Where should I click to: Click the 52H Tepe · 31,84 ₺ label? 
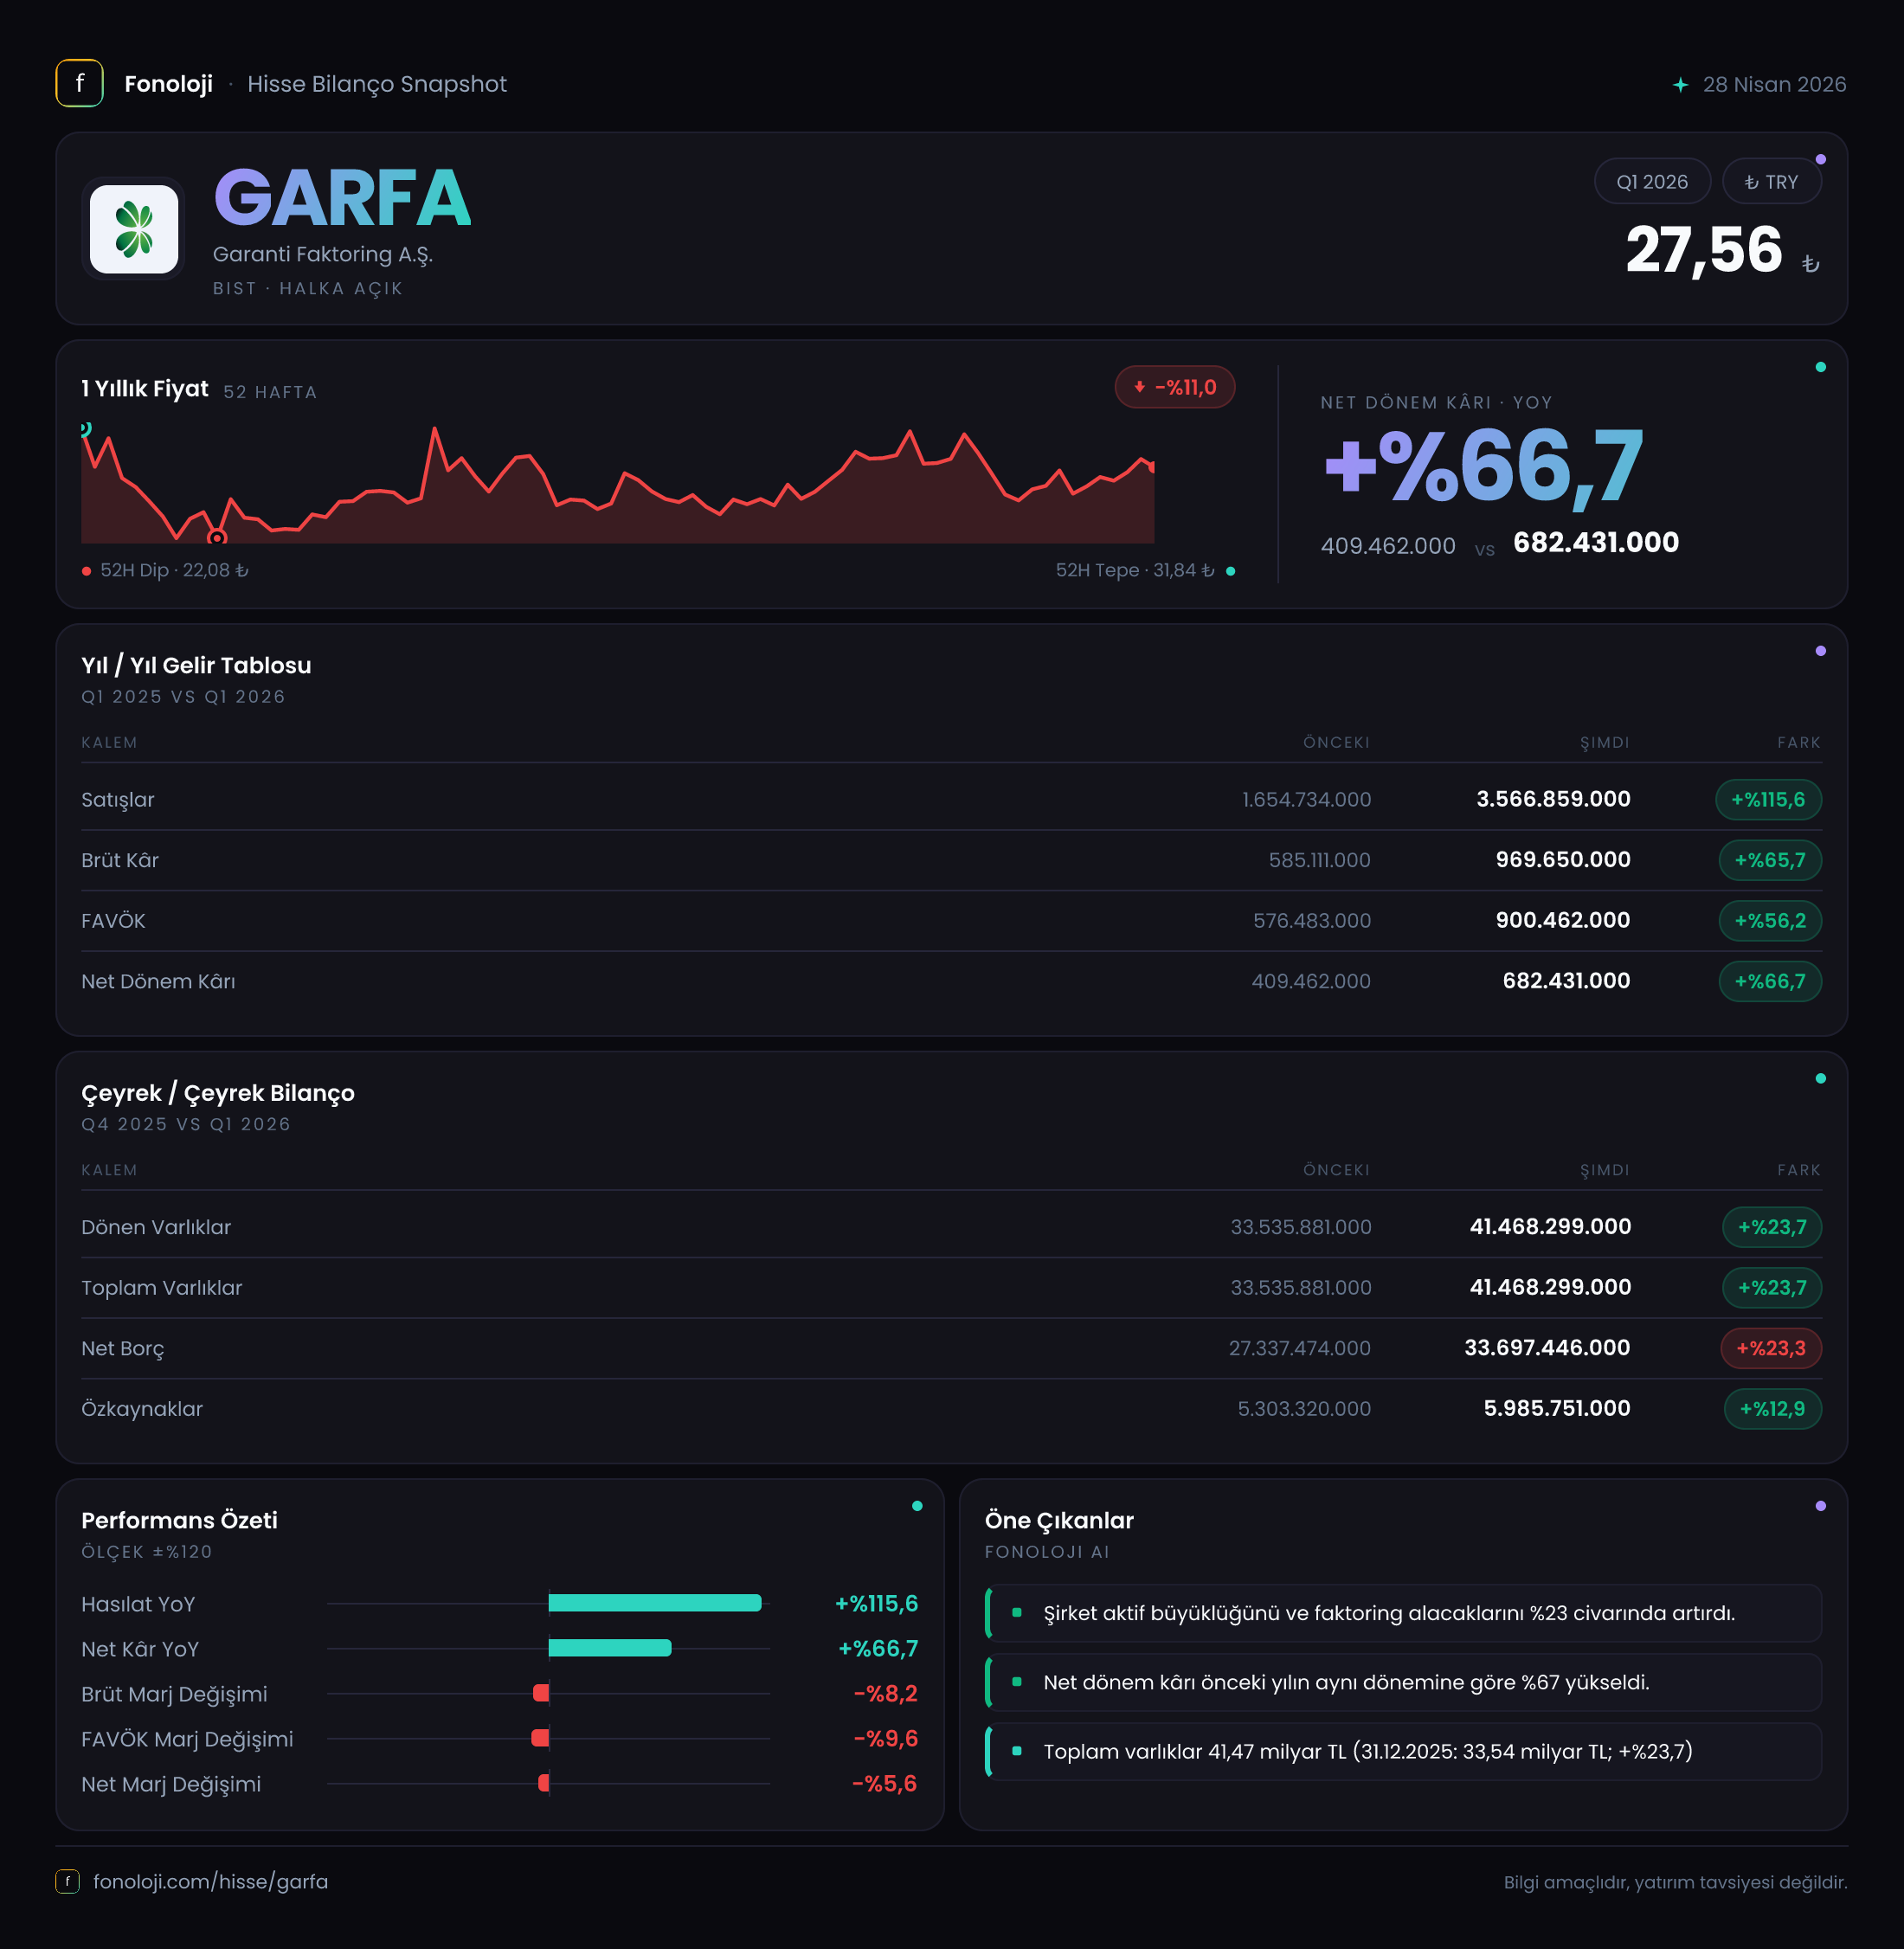point(1135,570)
